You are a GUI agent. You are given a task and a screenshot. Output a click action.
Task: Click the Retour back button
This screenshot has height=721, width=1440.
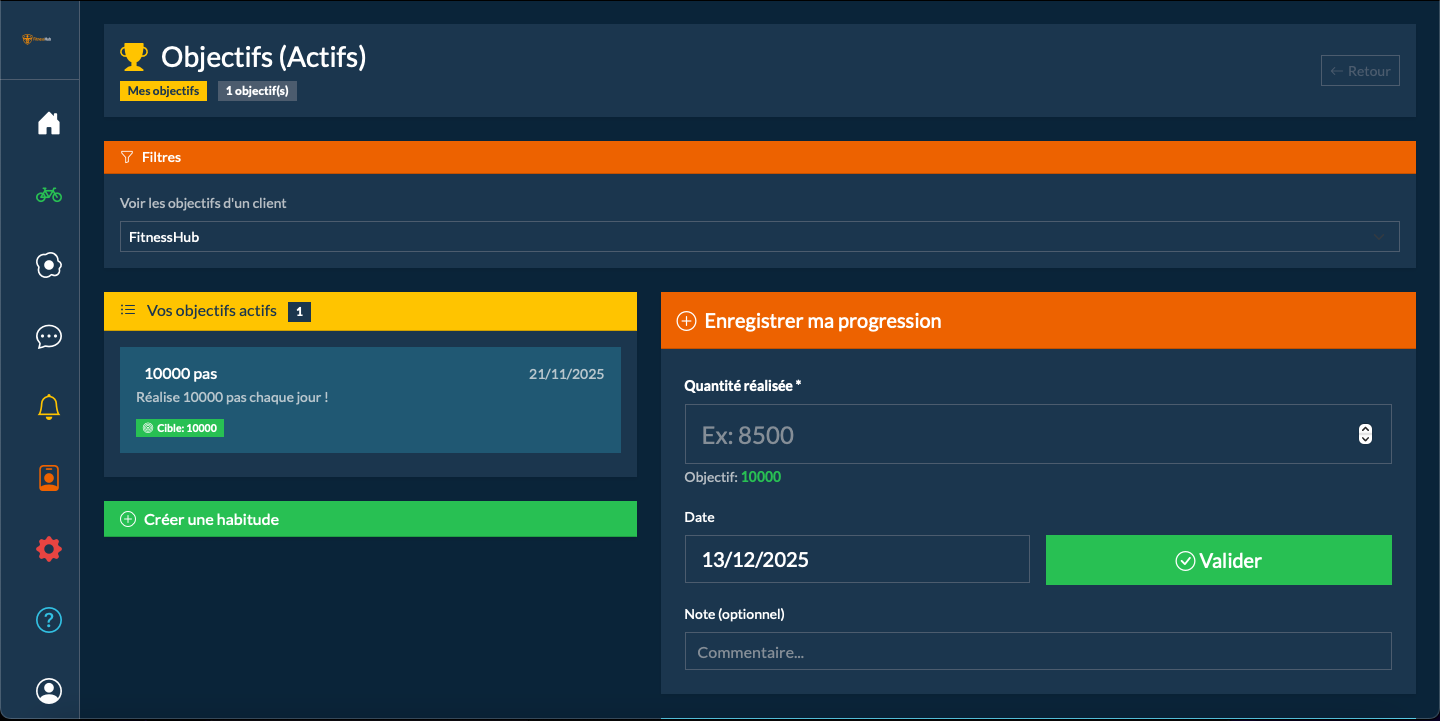point(1359,71)
